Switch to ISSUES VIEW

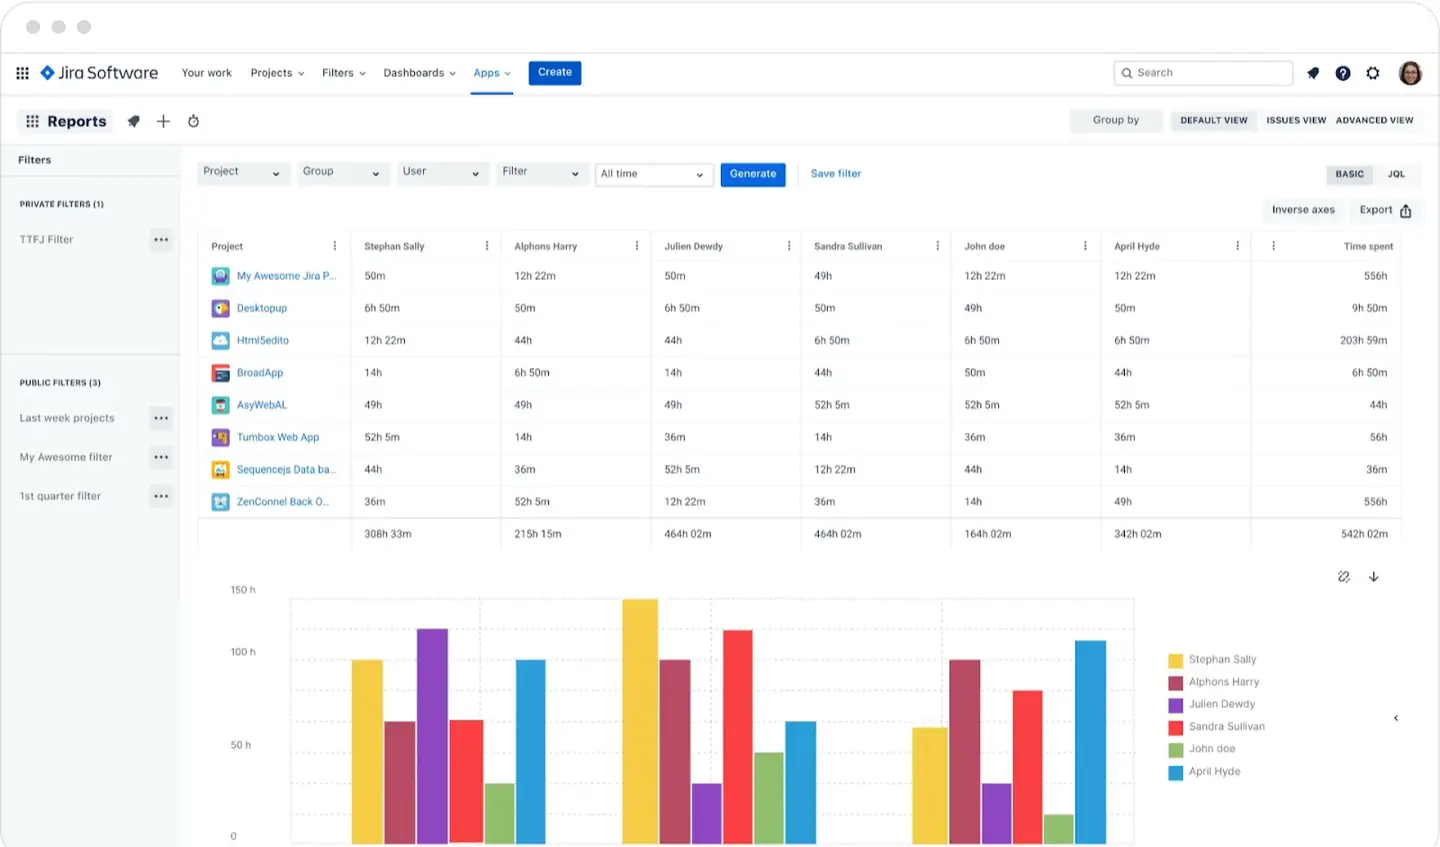pos(1296,120)
